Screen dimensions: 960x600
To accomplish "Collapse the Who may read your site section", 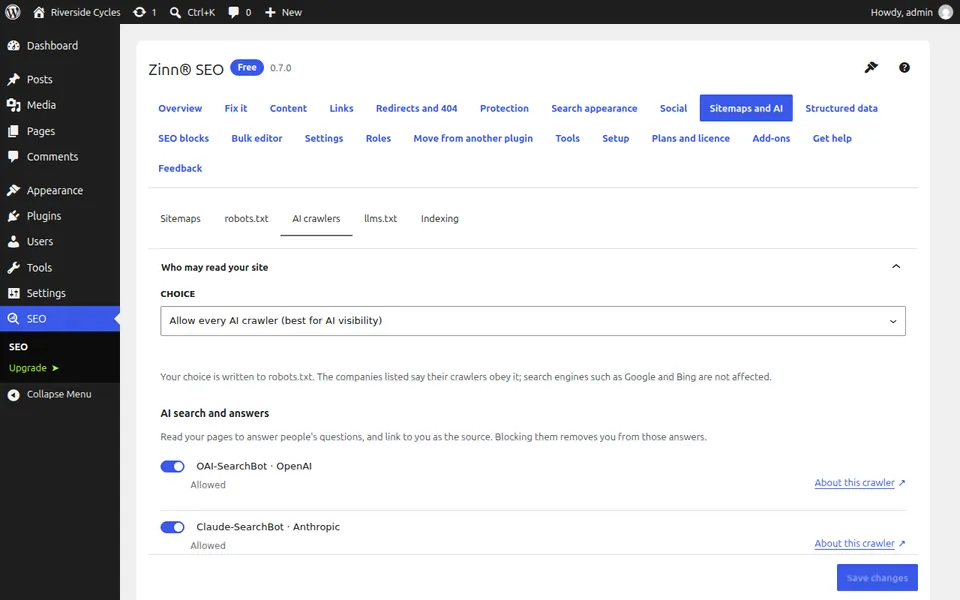I will click(x=896, y=266).
